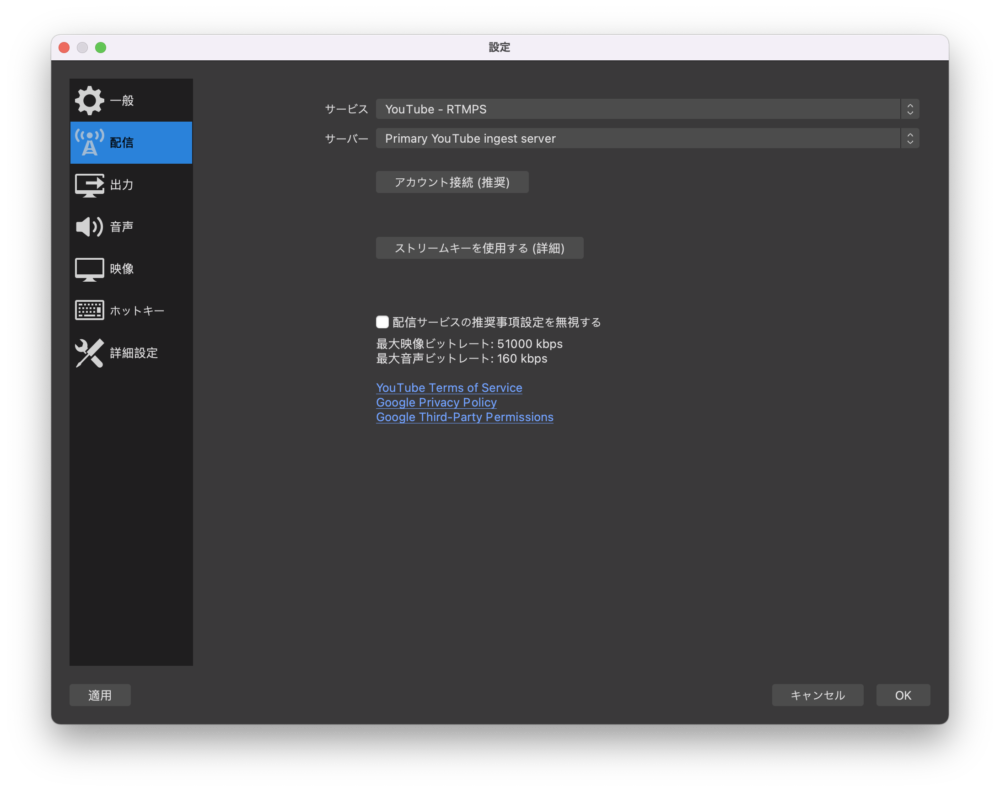Open Google Privacy Policy link
This screenshot has height=792, width=1000.
pyautogui.click(x=436, y=402)
